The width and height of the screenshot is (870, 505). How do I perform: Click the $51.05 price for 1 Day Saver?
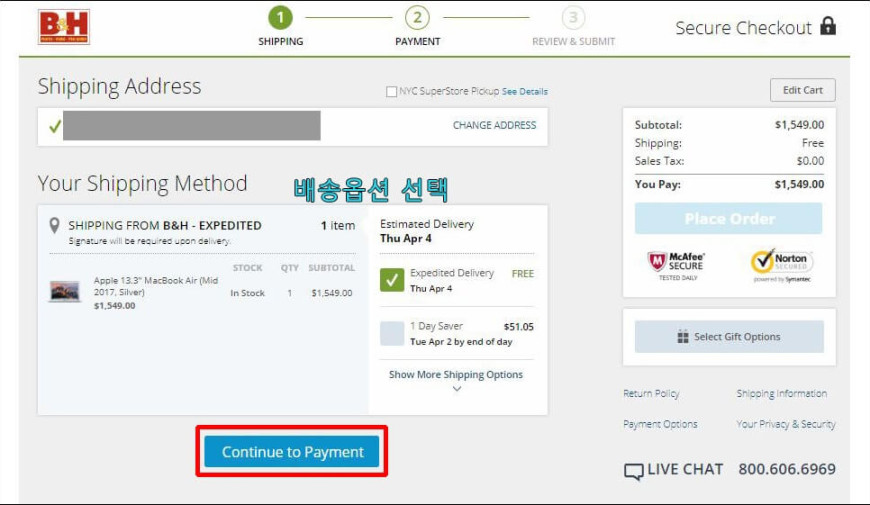coord(518,327)
